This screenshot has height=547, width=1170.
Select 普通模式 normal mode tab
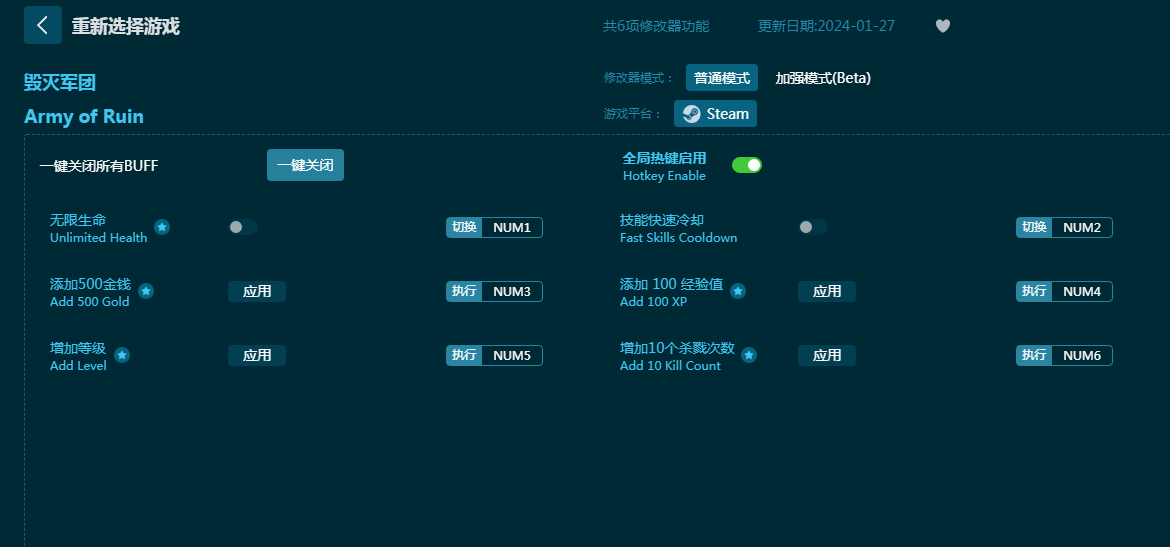click(x=721, y=78)
